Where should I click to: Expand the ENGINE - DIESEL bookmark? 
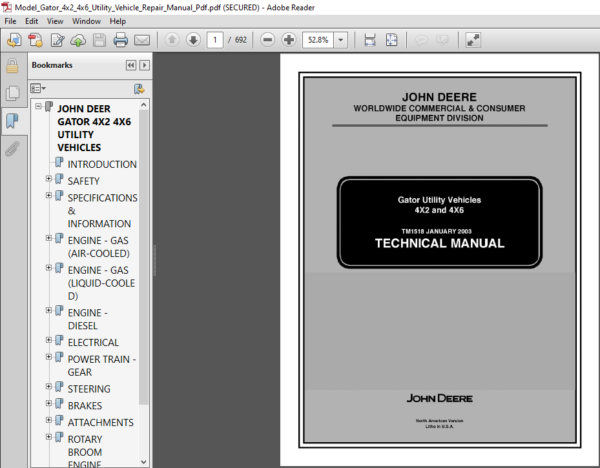pos(49,310)
